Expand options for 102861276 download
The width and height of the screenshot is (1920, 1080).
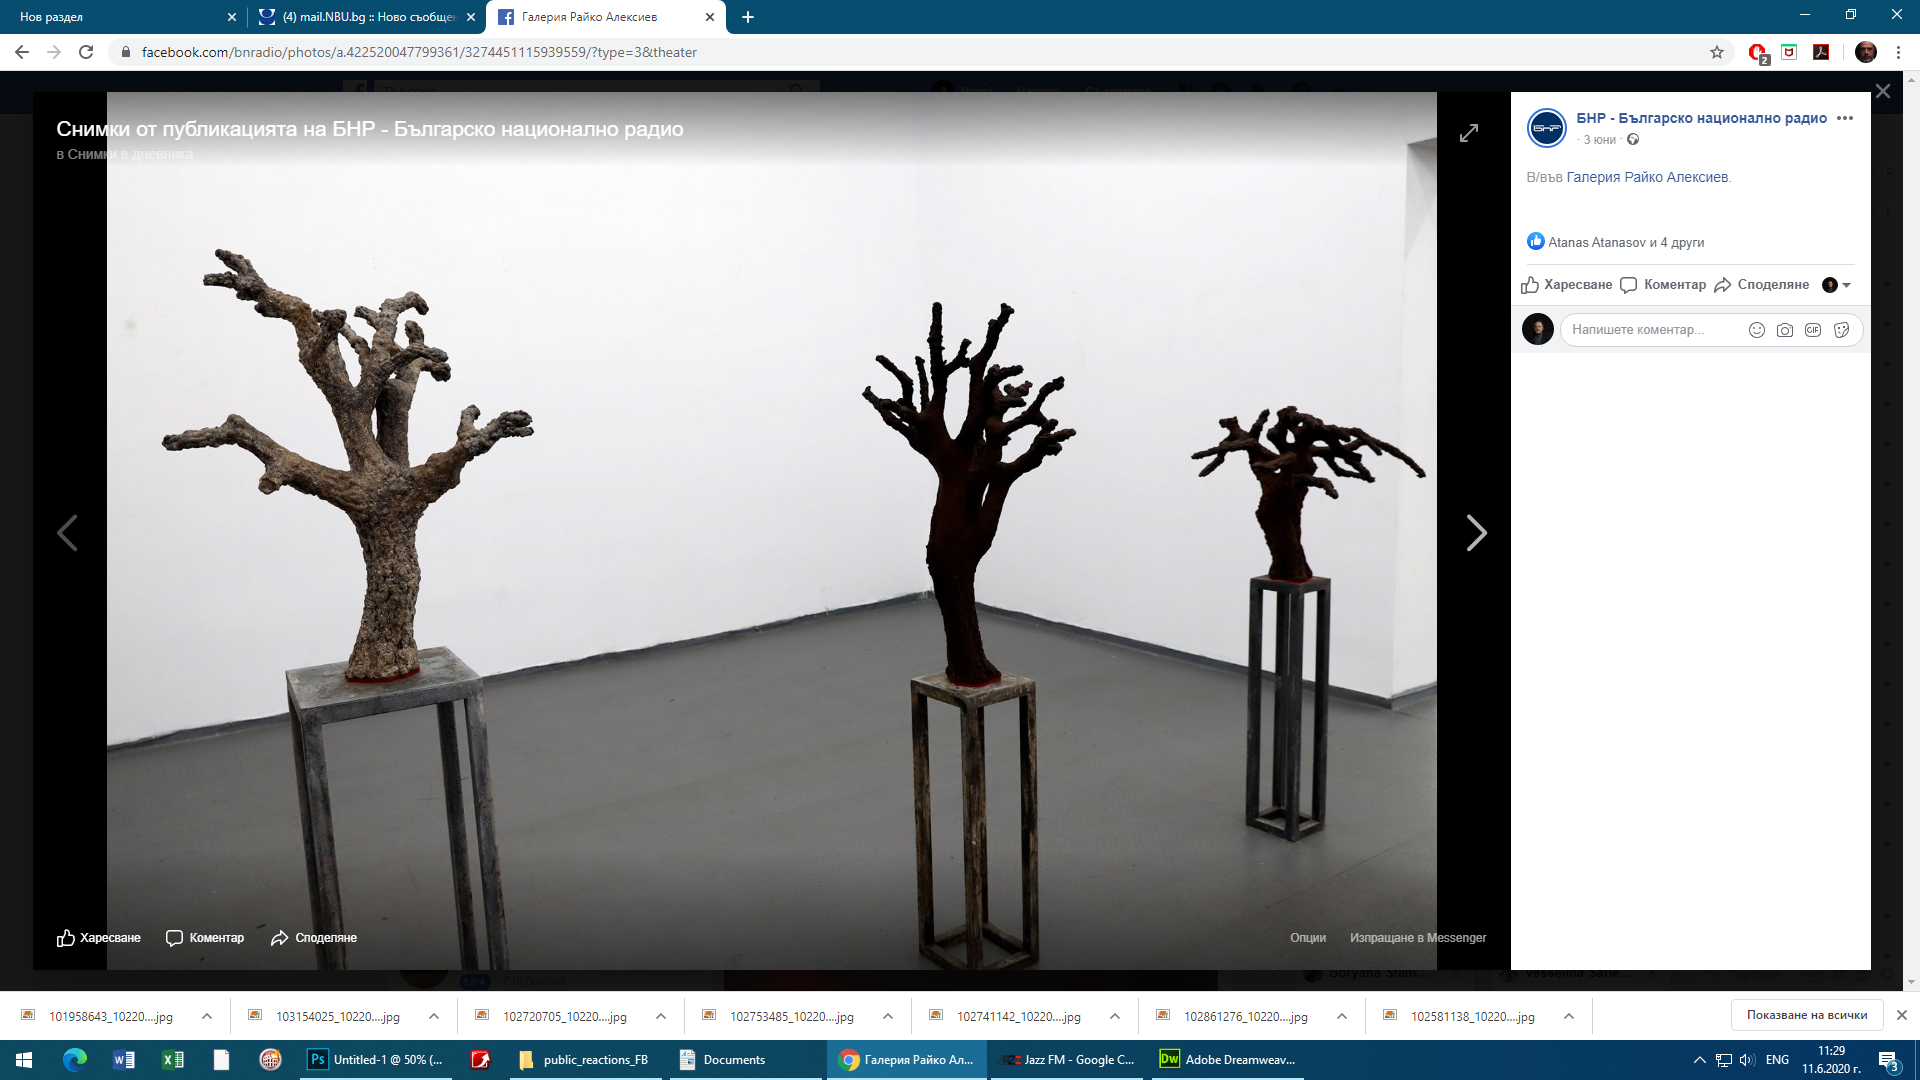click(1342, 1016)
